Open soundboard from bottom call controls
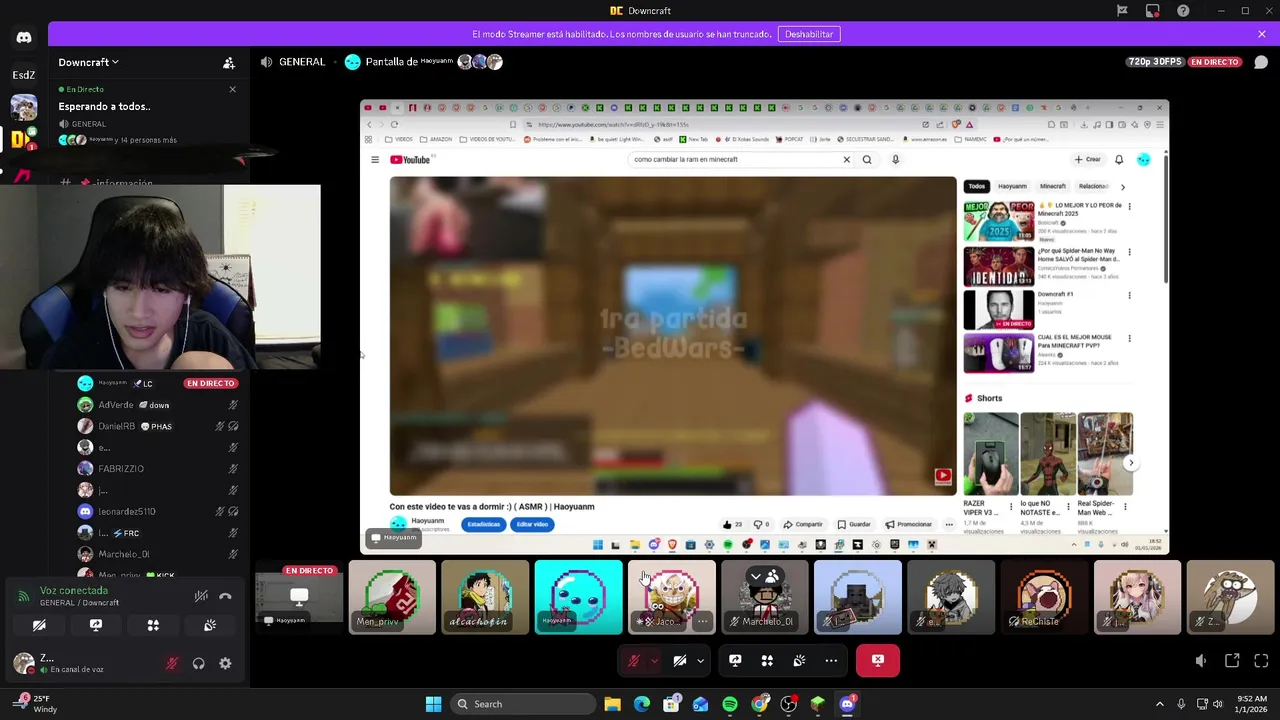The image size is (1280, 720). tap(799, 661)
